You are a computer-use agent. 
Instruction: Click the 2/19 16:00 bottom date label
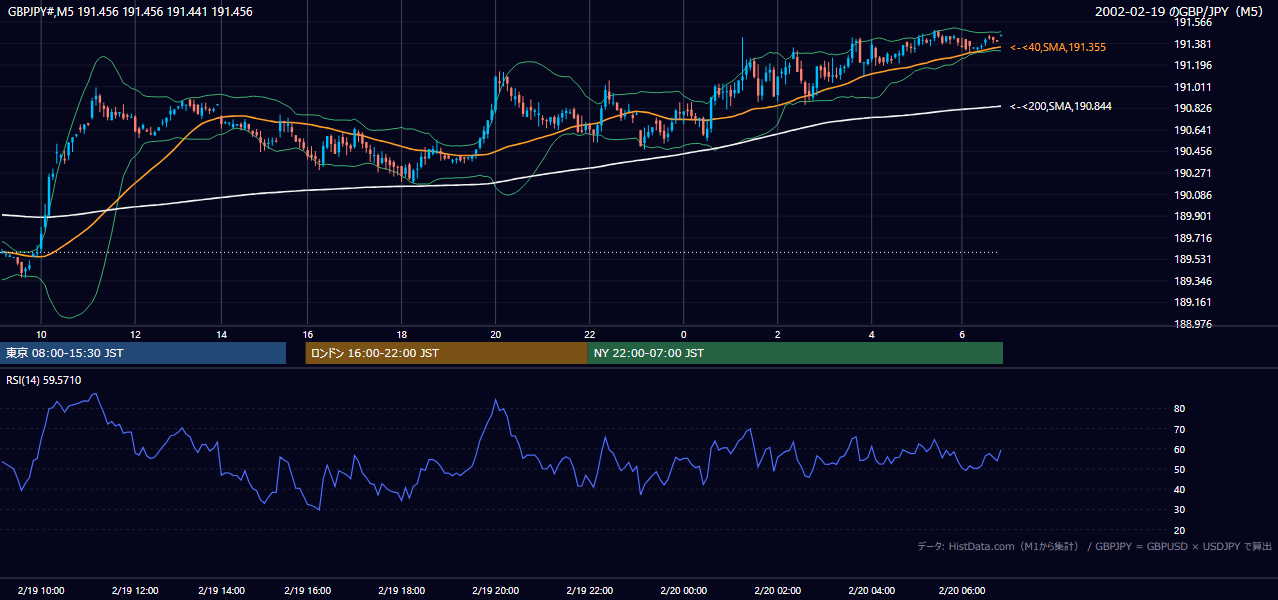coord(309,590)
